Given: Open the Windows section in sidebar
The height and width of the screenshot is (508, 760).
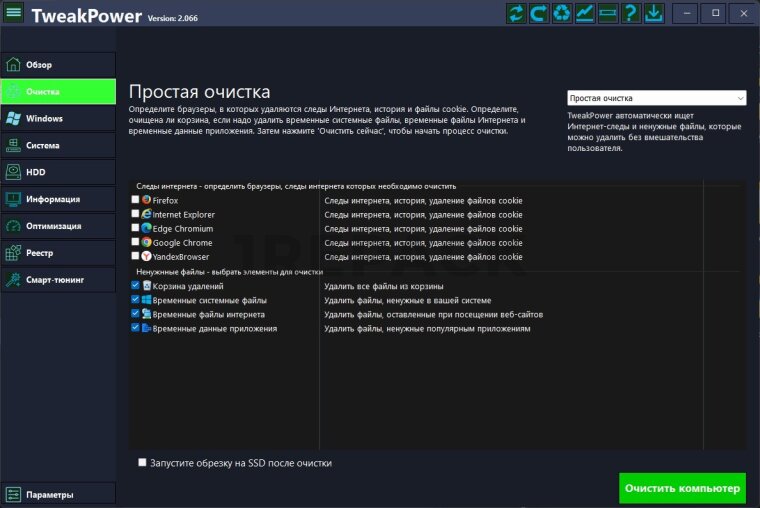Looking at the screenshot, I should pyautogui.click(x=58, y=118).
